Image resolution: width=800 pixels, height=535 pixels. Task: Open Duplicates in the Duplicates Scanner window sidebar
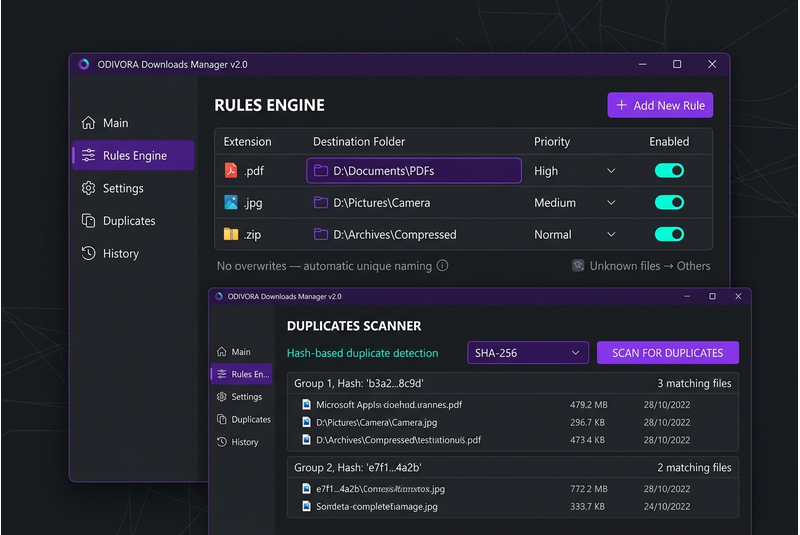pos(244,419)
